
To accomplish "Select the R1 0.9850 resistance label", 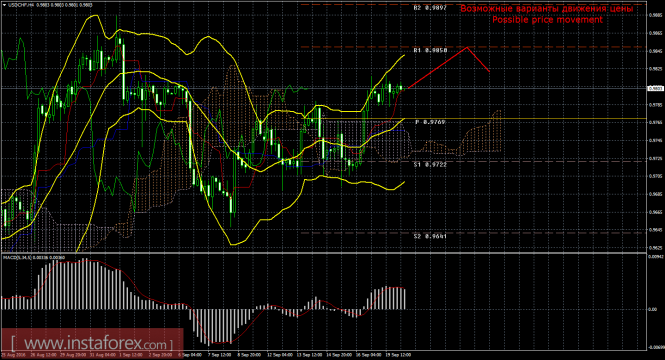I will click(x=430, y=50).
